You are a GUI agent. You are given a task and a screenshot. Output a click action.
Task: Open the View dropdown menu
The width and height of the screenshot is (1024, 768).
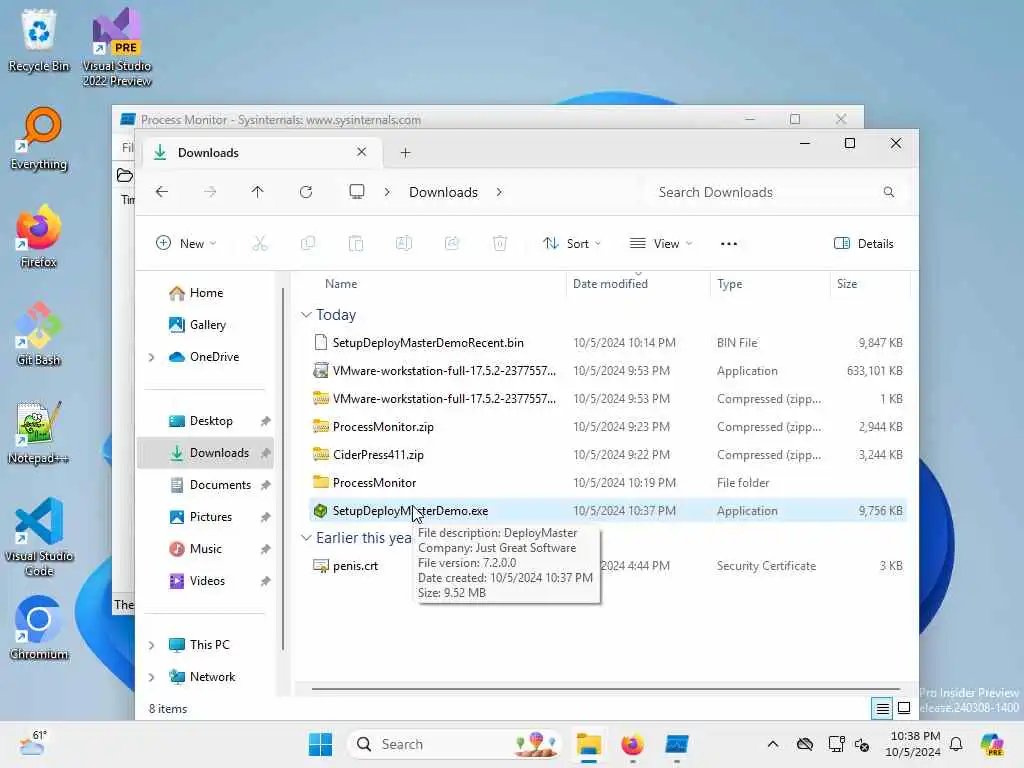click(x=660, y=244)
